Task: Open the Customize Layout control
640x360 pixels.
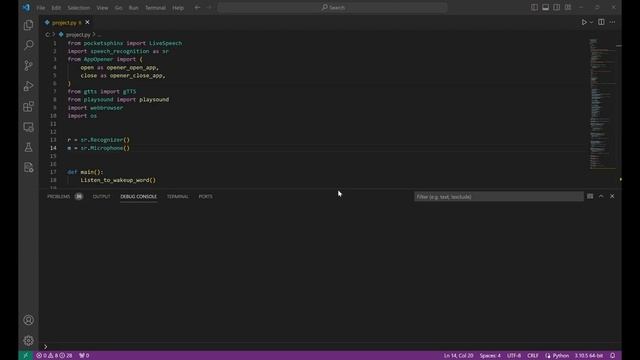Action: (x=568, y=7)
